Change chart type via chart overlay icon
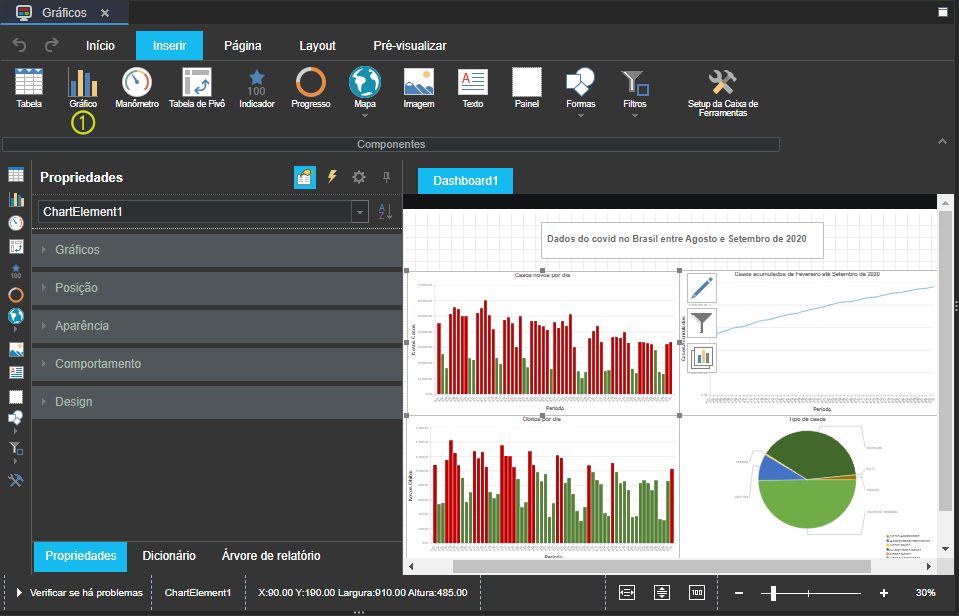 pos(702,358)
